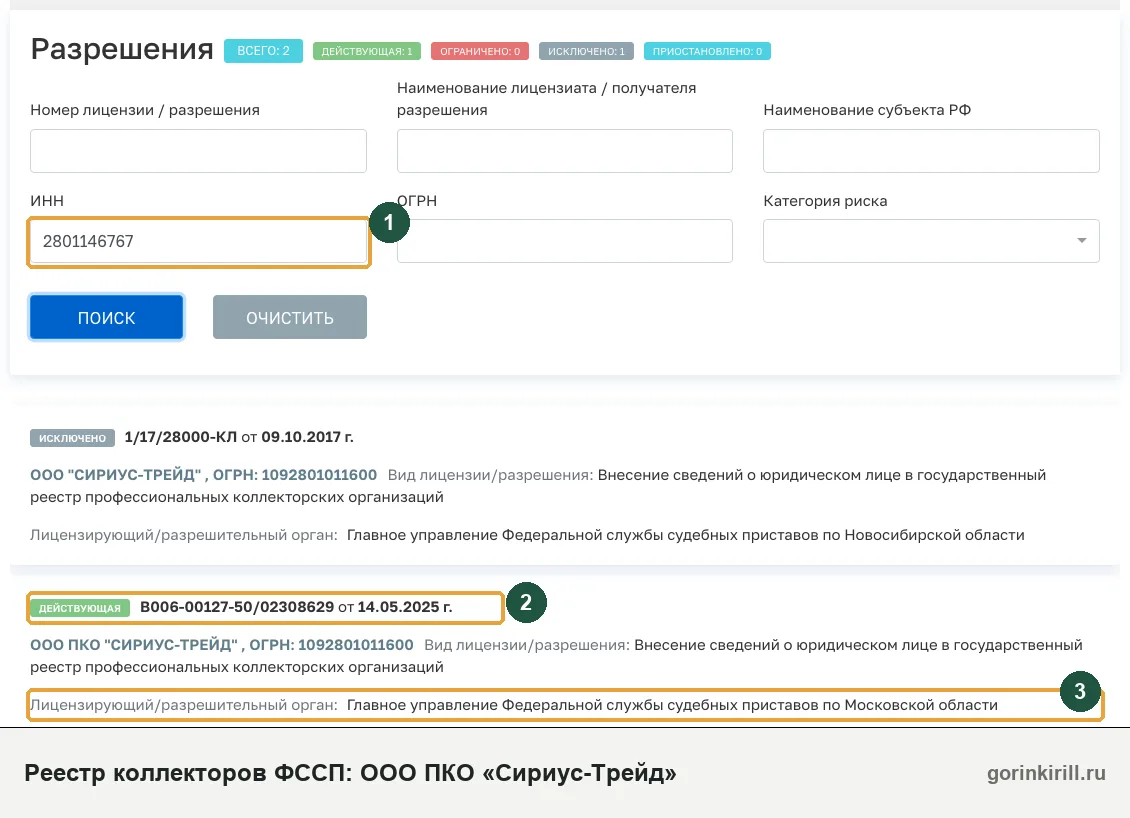Click the ОЧИСТИТЬ clear button
The width and height of the screenshot is (1130, 818).
coord(290,317)
